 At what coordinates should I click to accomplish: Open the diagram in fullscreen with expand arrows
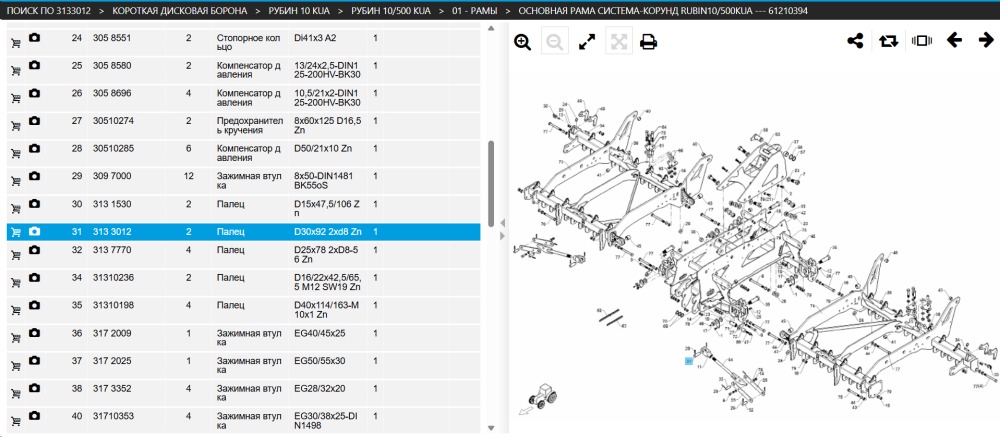[x=587, y=43]
